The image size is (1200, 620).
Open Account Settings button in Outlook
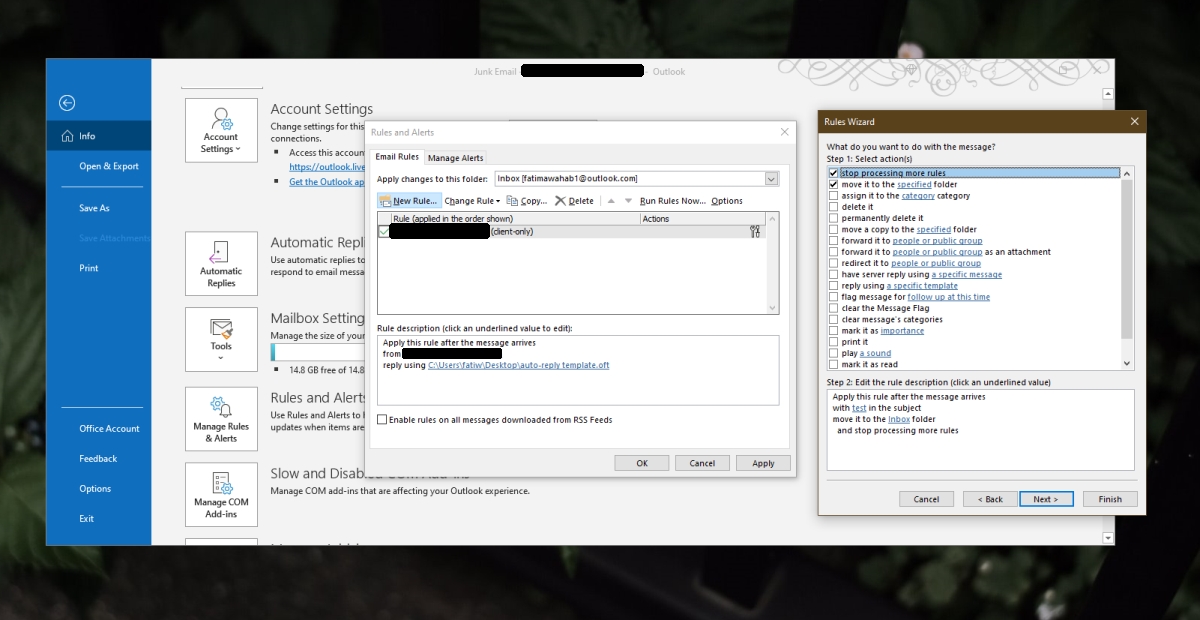pyautogui.click(x=221, y=130)
